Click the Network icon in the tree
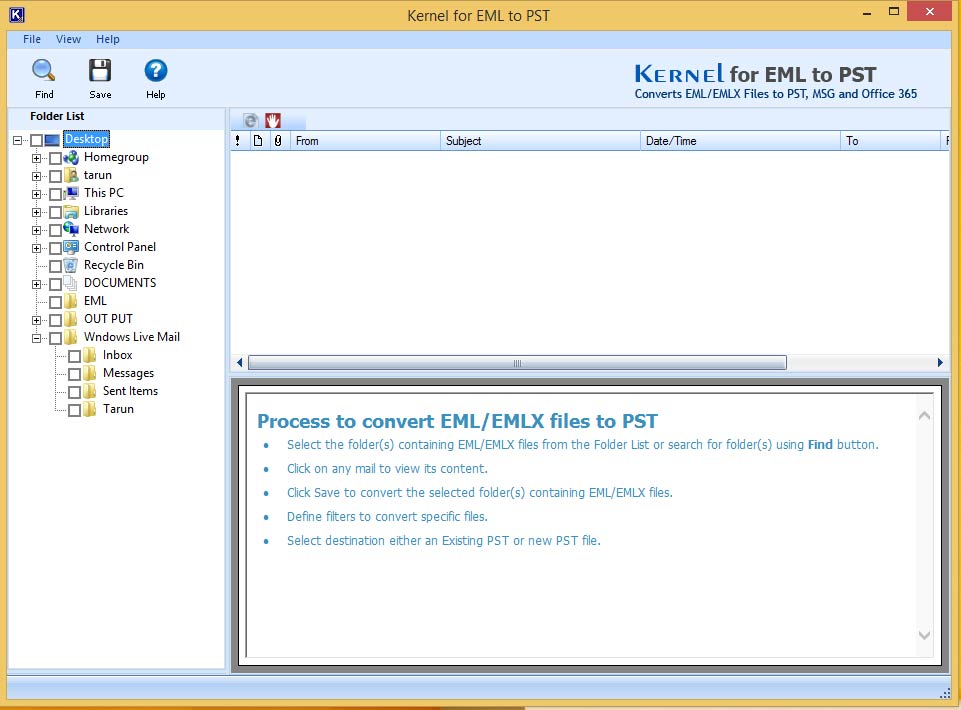 click(x=71, y=229)
